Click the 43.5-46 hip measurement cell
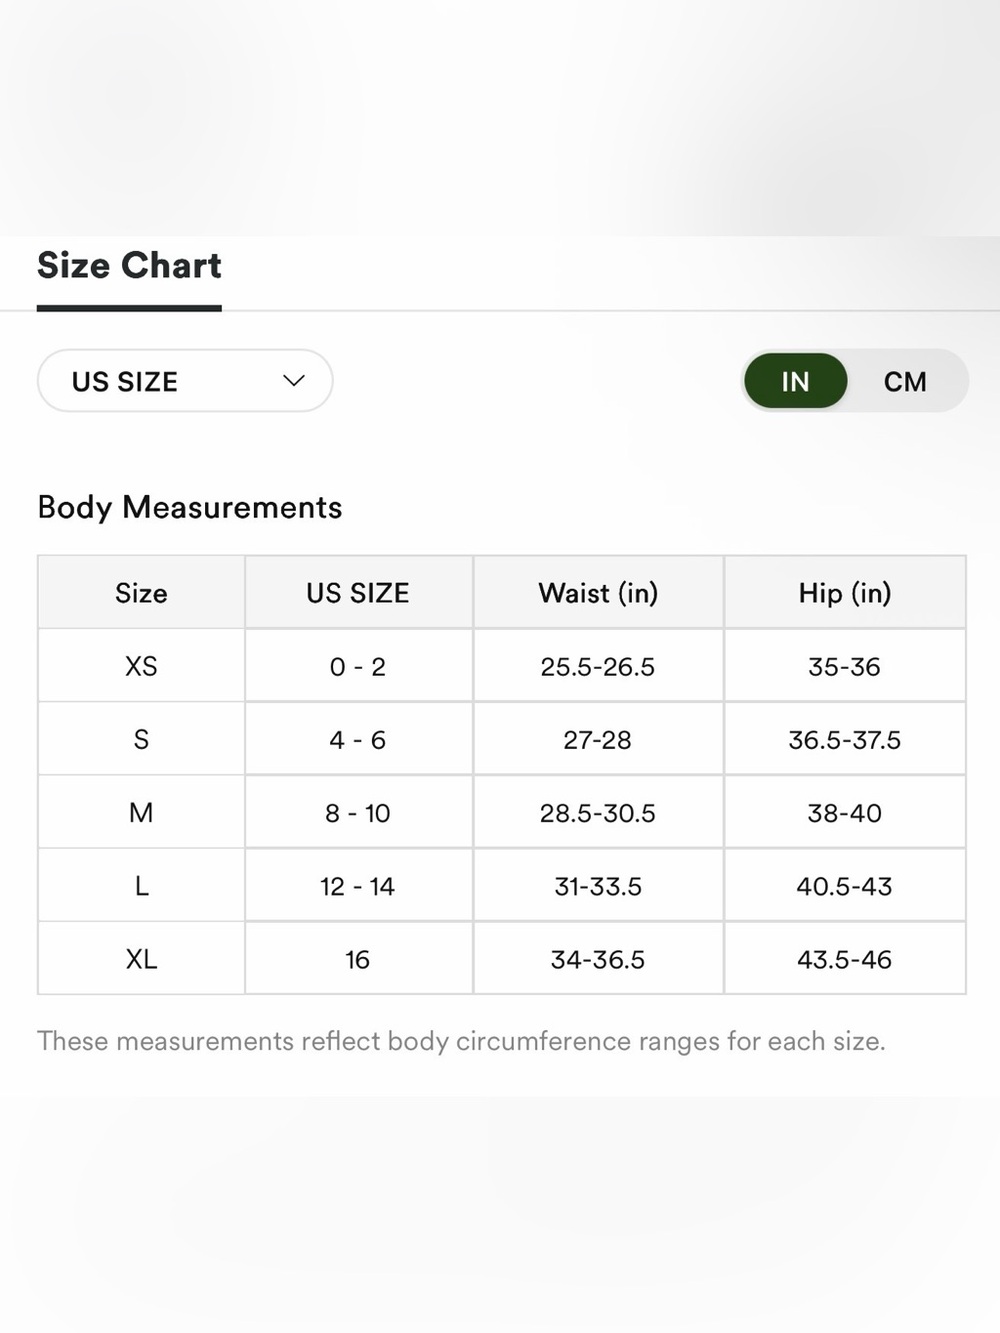Screen dimensions: 1000x1333 tap(845, 958)
